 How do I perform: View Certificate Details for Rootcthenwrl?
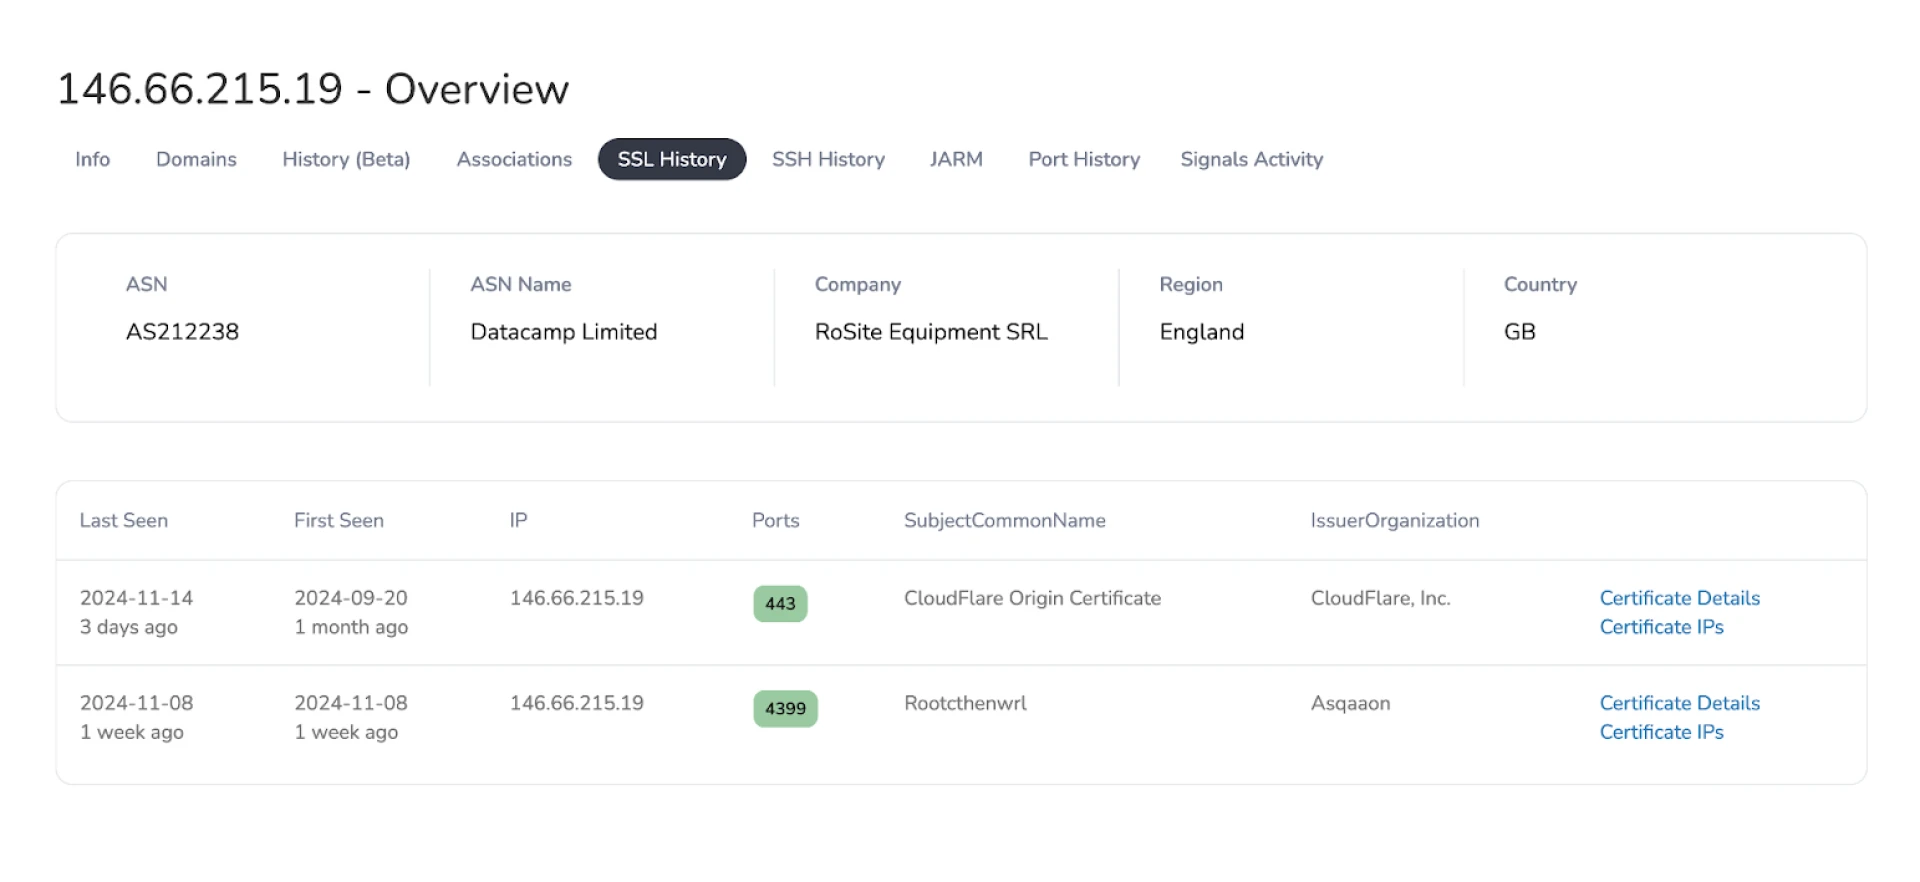[x=1679, y=703]
